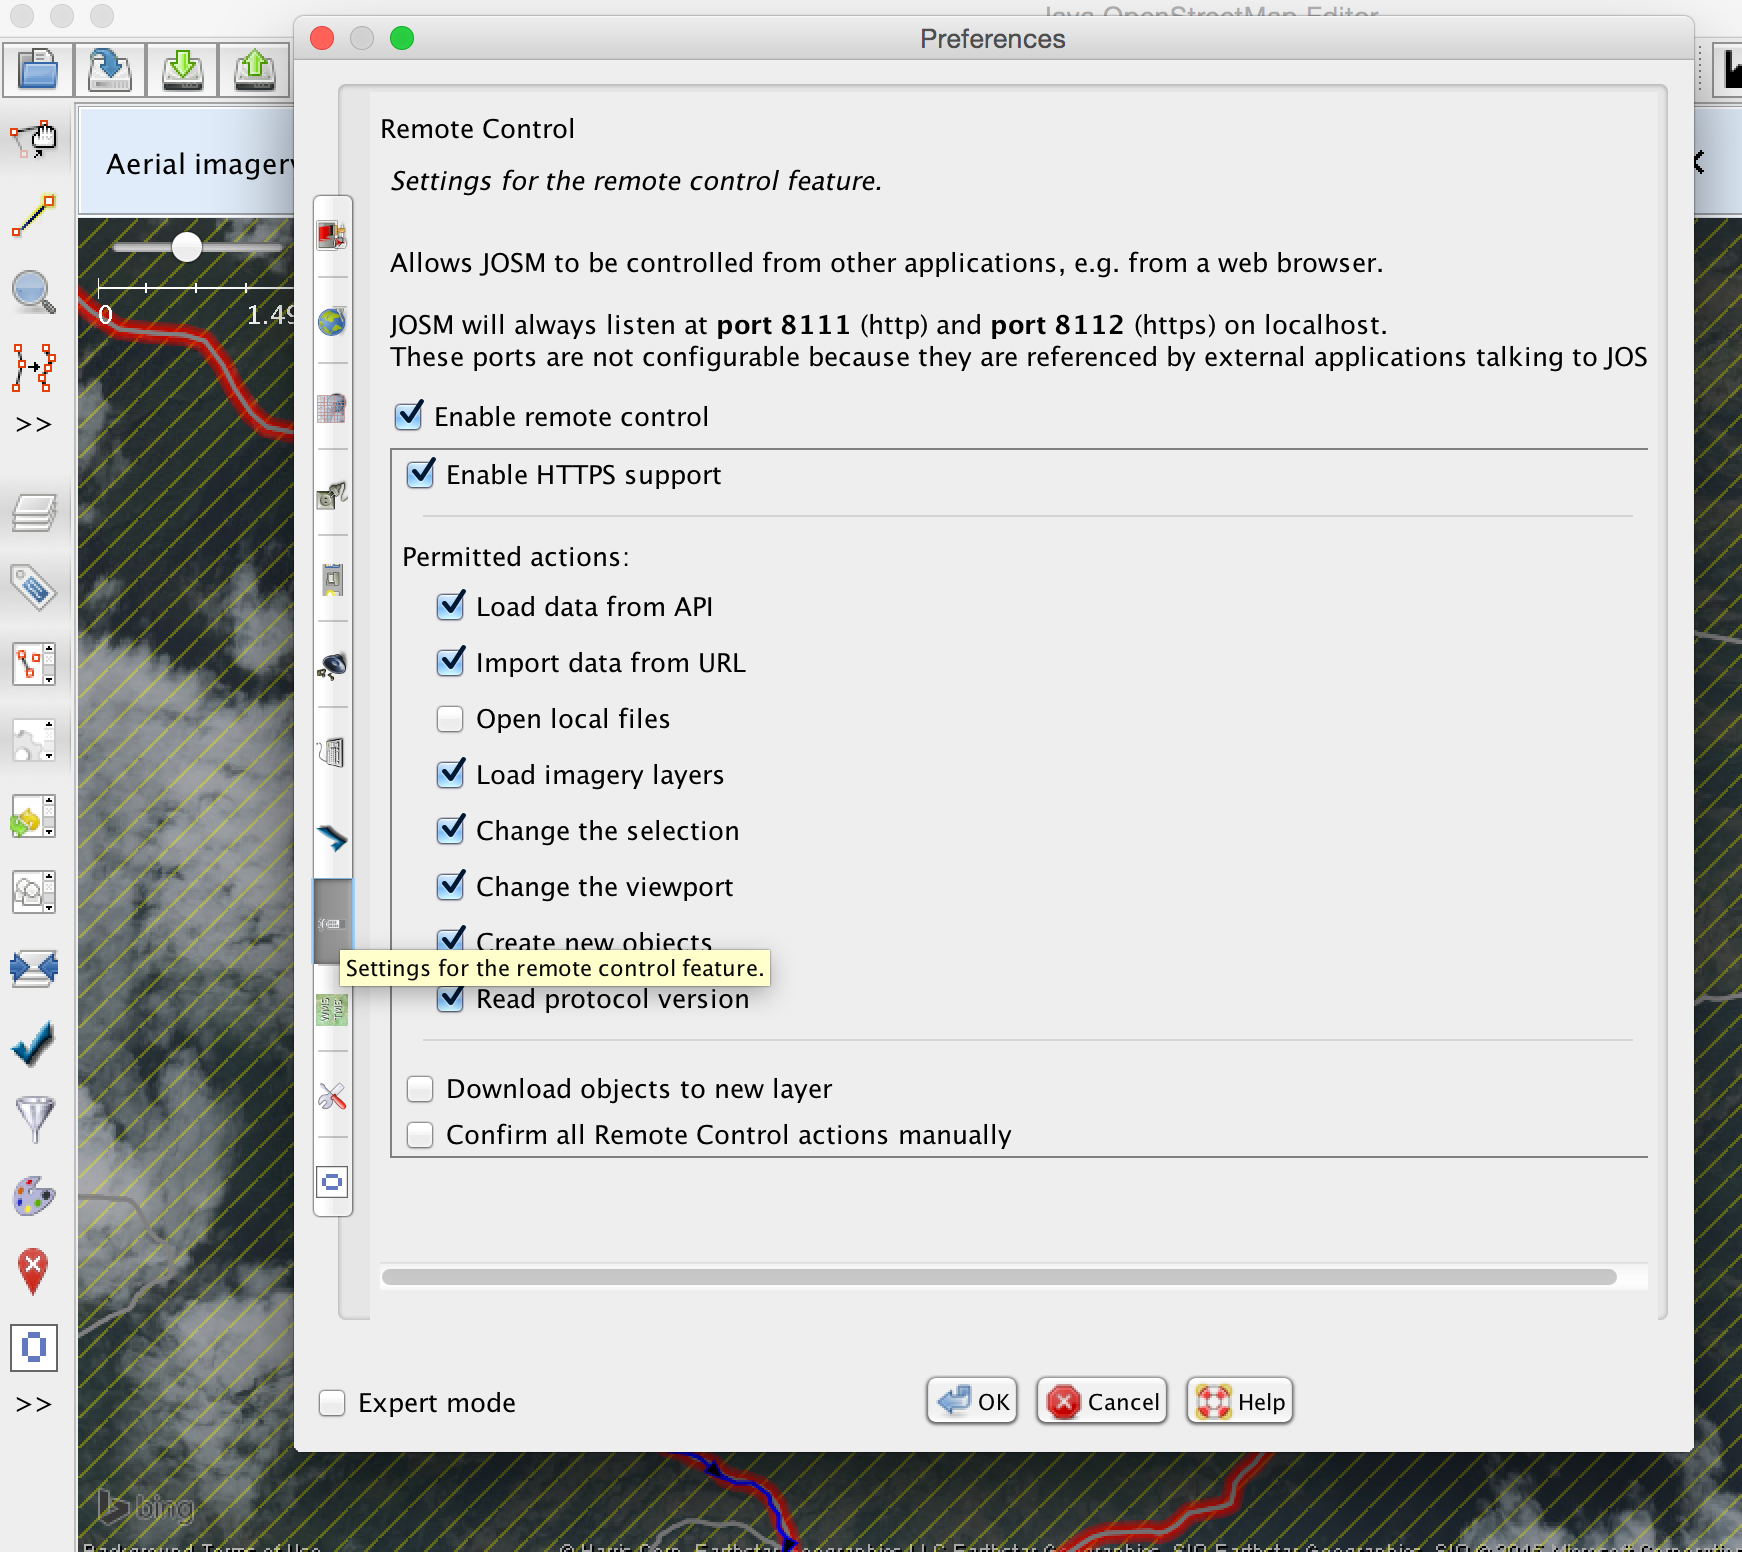Expand more toggle dialogs (lower >> arrows)
1742x1552 pixels.
pyautogui.click(x=33, y=1405)
